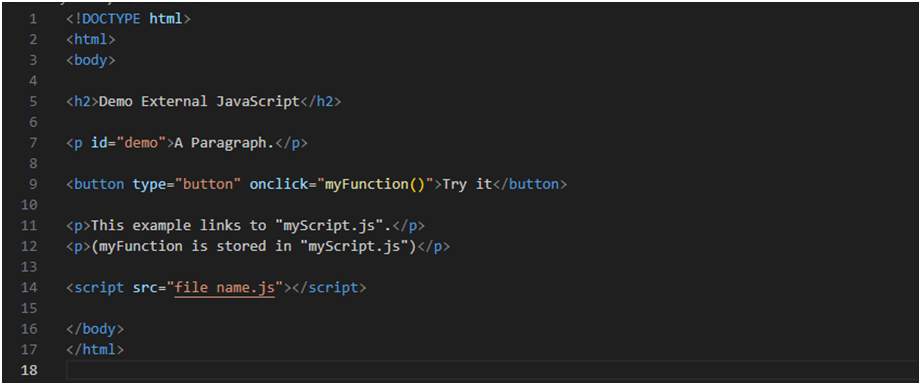Click the closing /h2 tag on line 5
This screenshot has height=385, width=921.
click(x=321, y=101)
